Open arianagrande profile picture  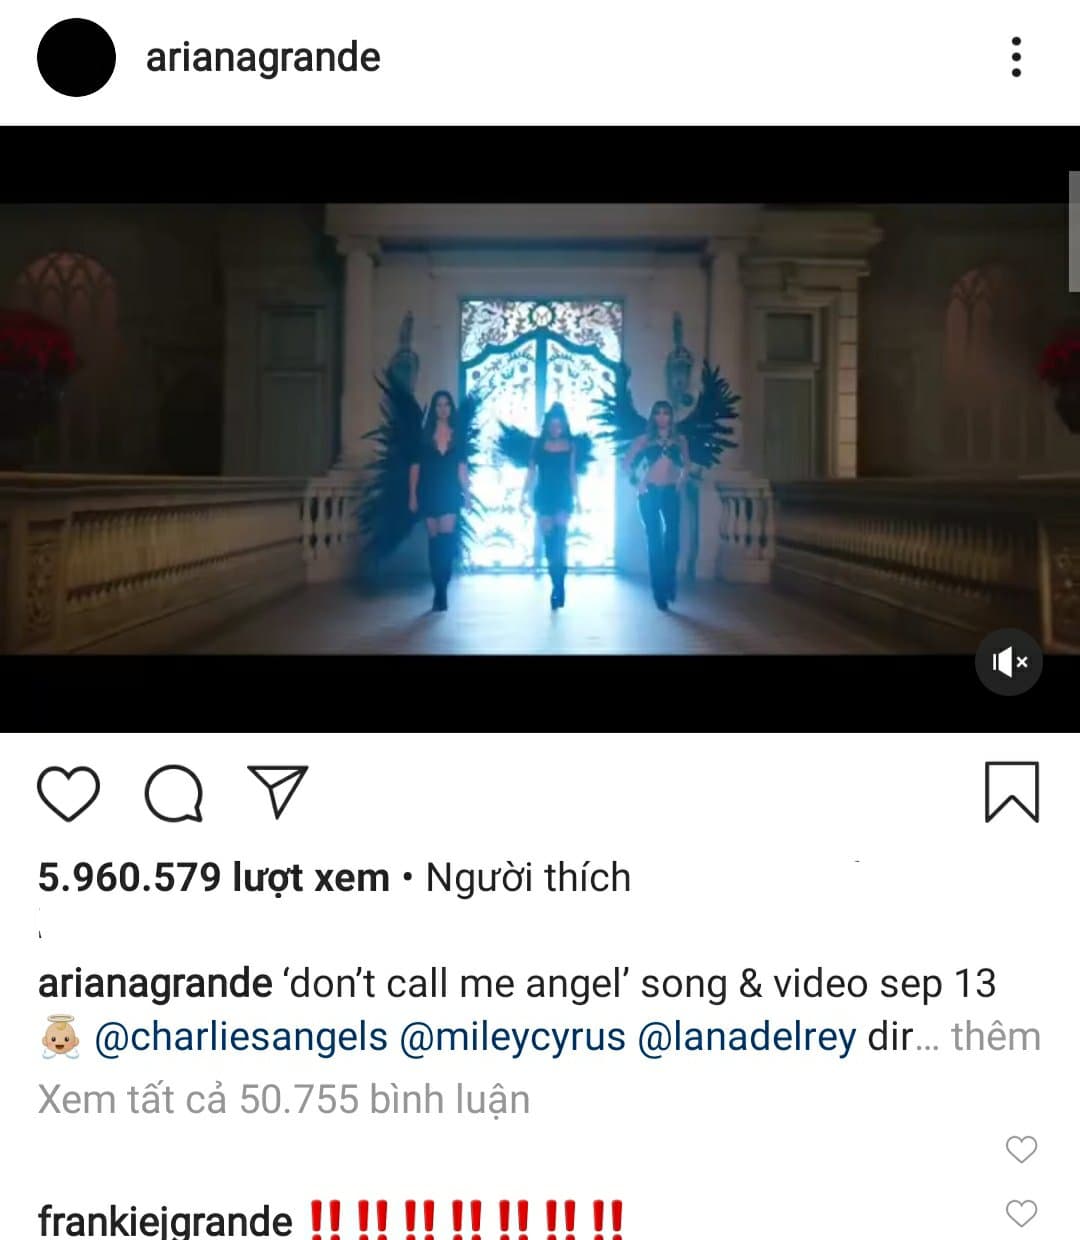pos(76,57)
